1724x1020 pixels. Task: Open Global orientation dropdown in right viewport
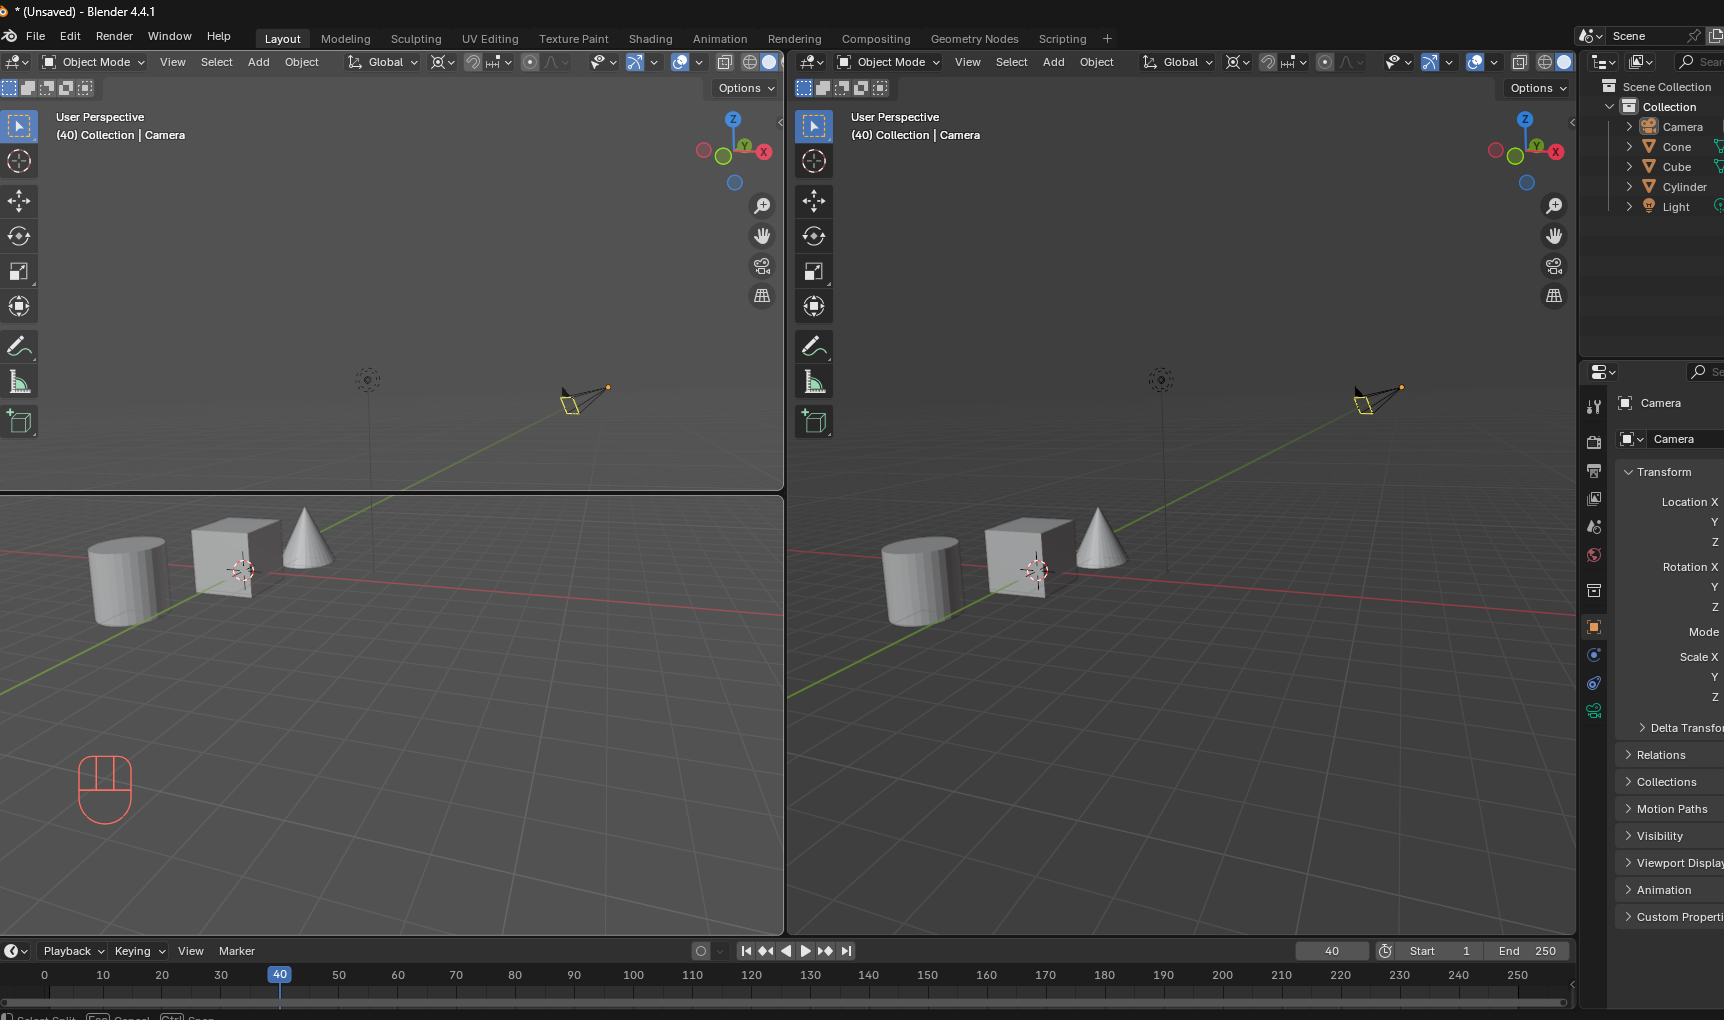[x=1178, y=62]
